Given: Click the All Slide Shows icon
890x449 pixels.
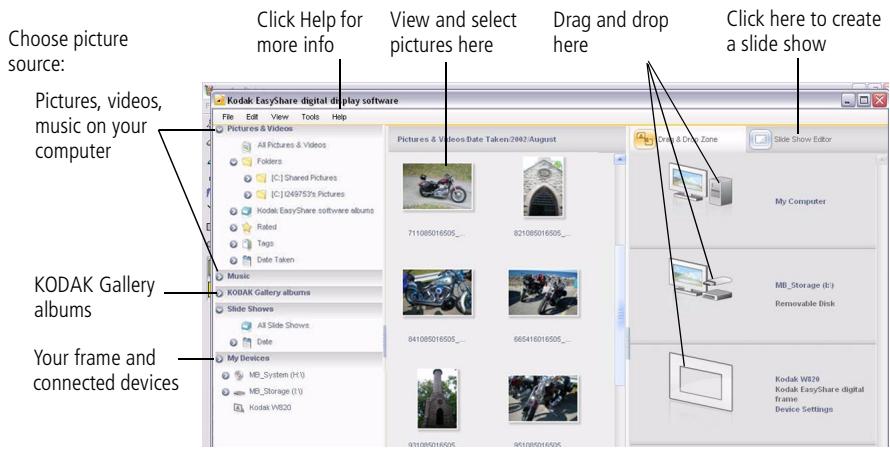Looking at the screenshot, I should (246, 326).
